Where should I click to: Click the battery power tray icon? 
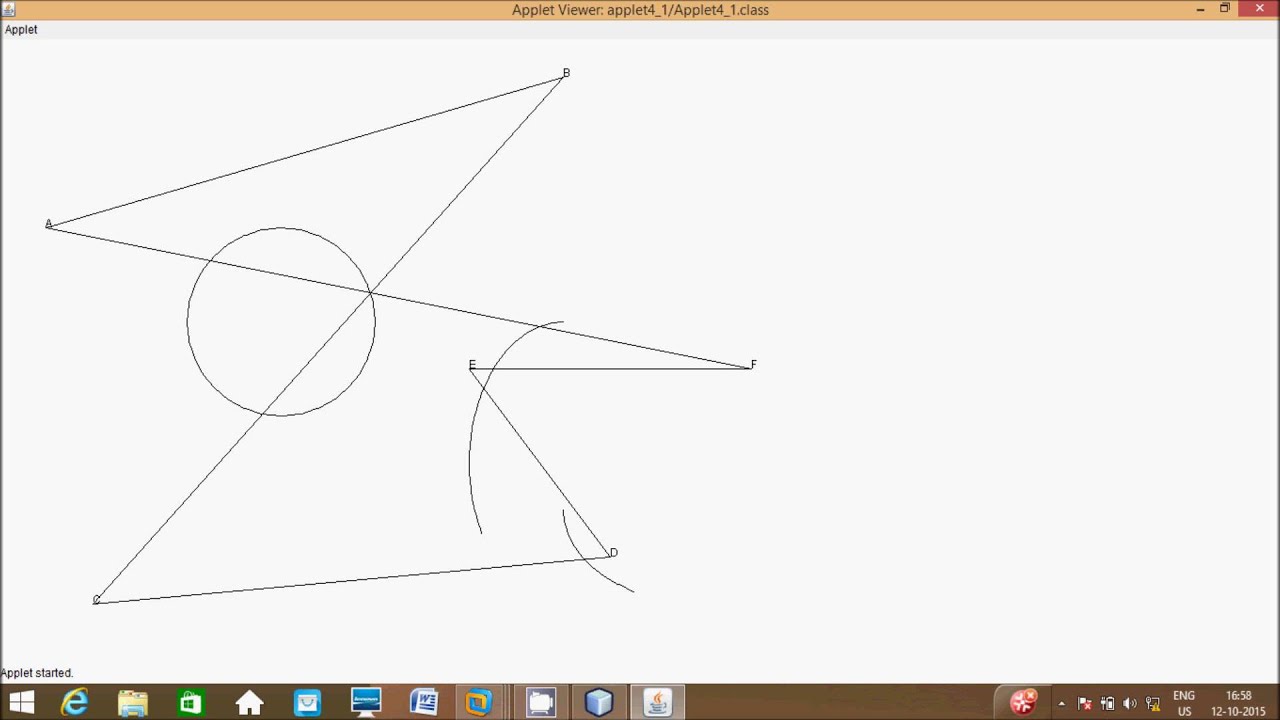coord(1107,704)
